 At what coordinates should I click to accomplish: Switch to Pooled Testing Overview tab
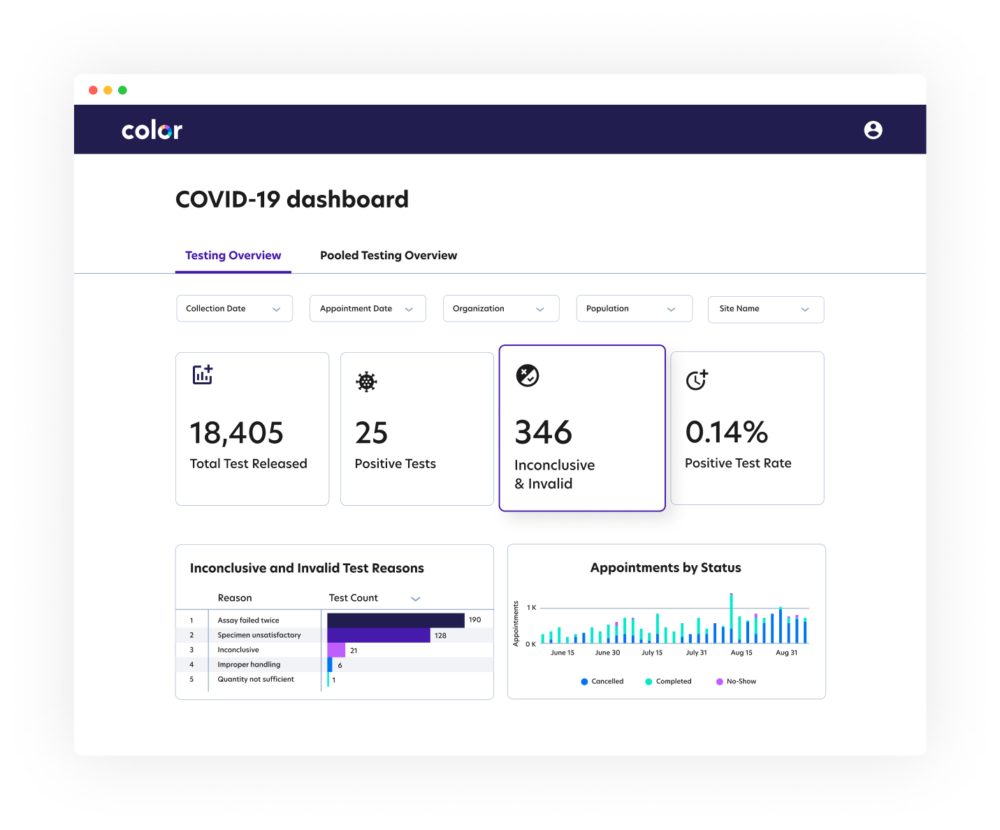[388, 256]
